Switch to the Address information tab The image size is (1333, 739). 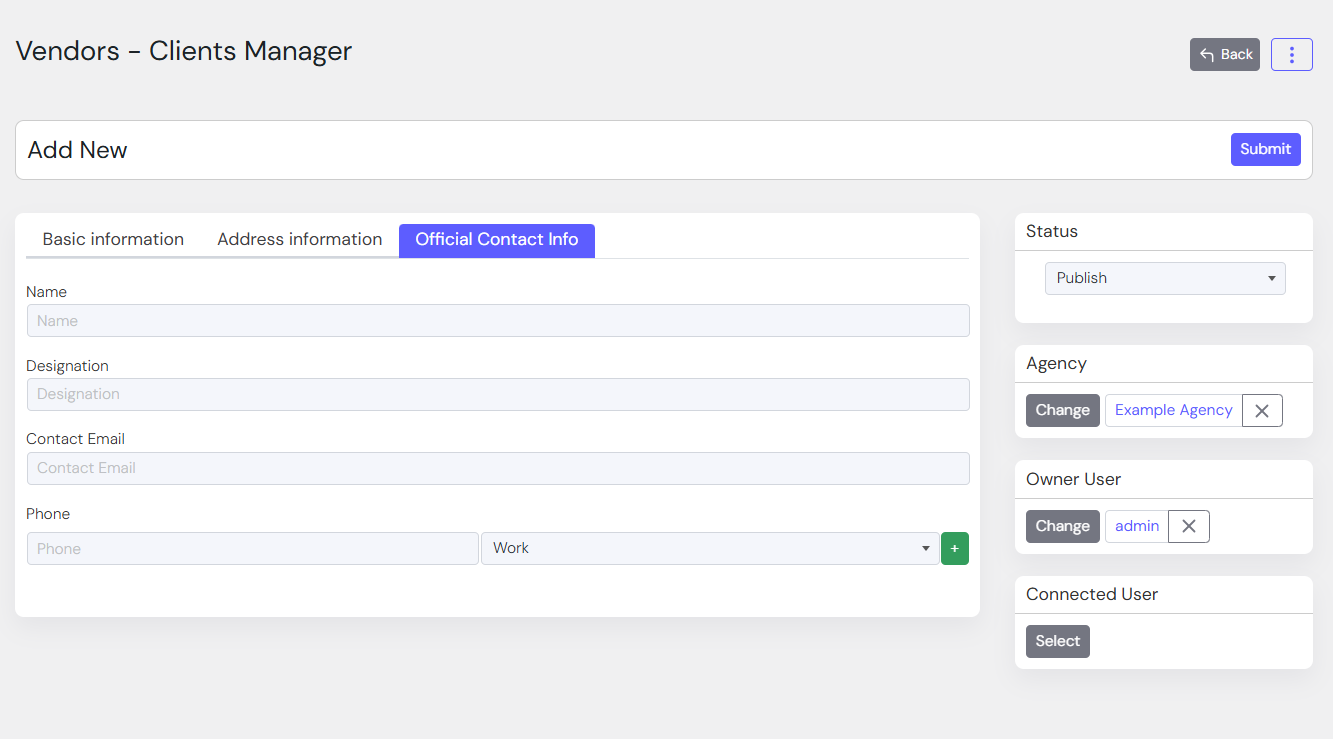[x=299, y=240]
